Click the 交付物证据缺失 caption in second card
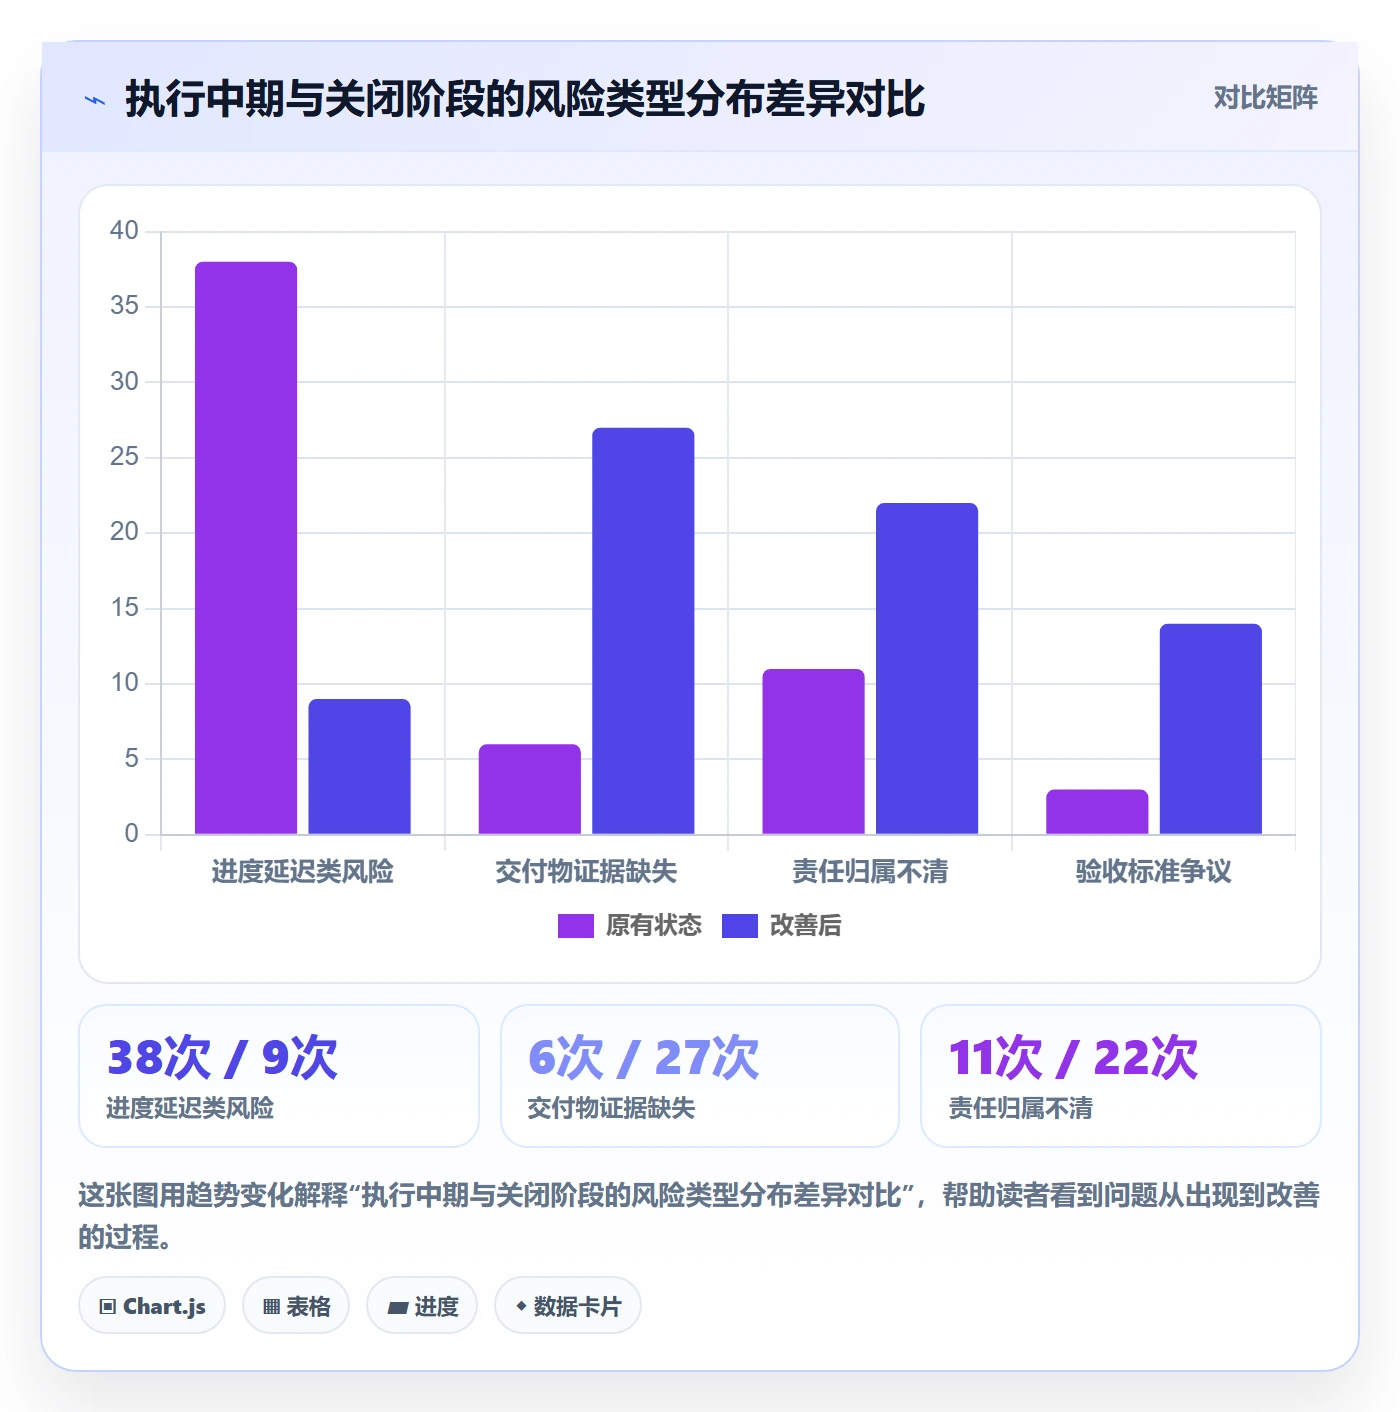This screenshot has width=1400, height=1412. 611,1108
